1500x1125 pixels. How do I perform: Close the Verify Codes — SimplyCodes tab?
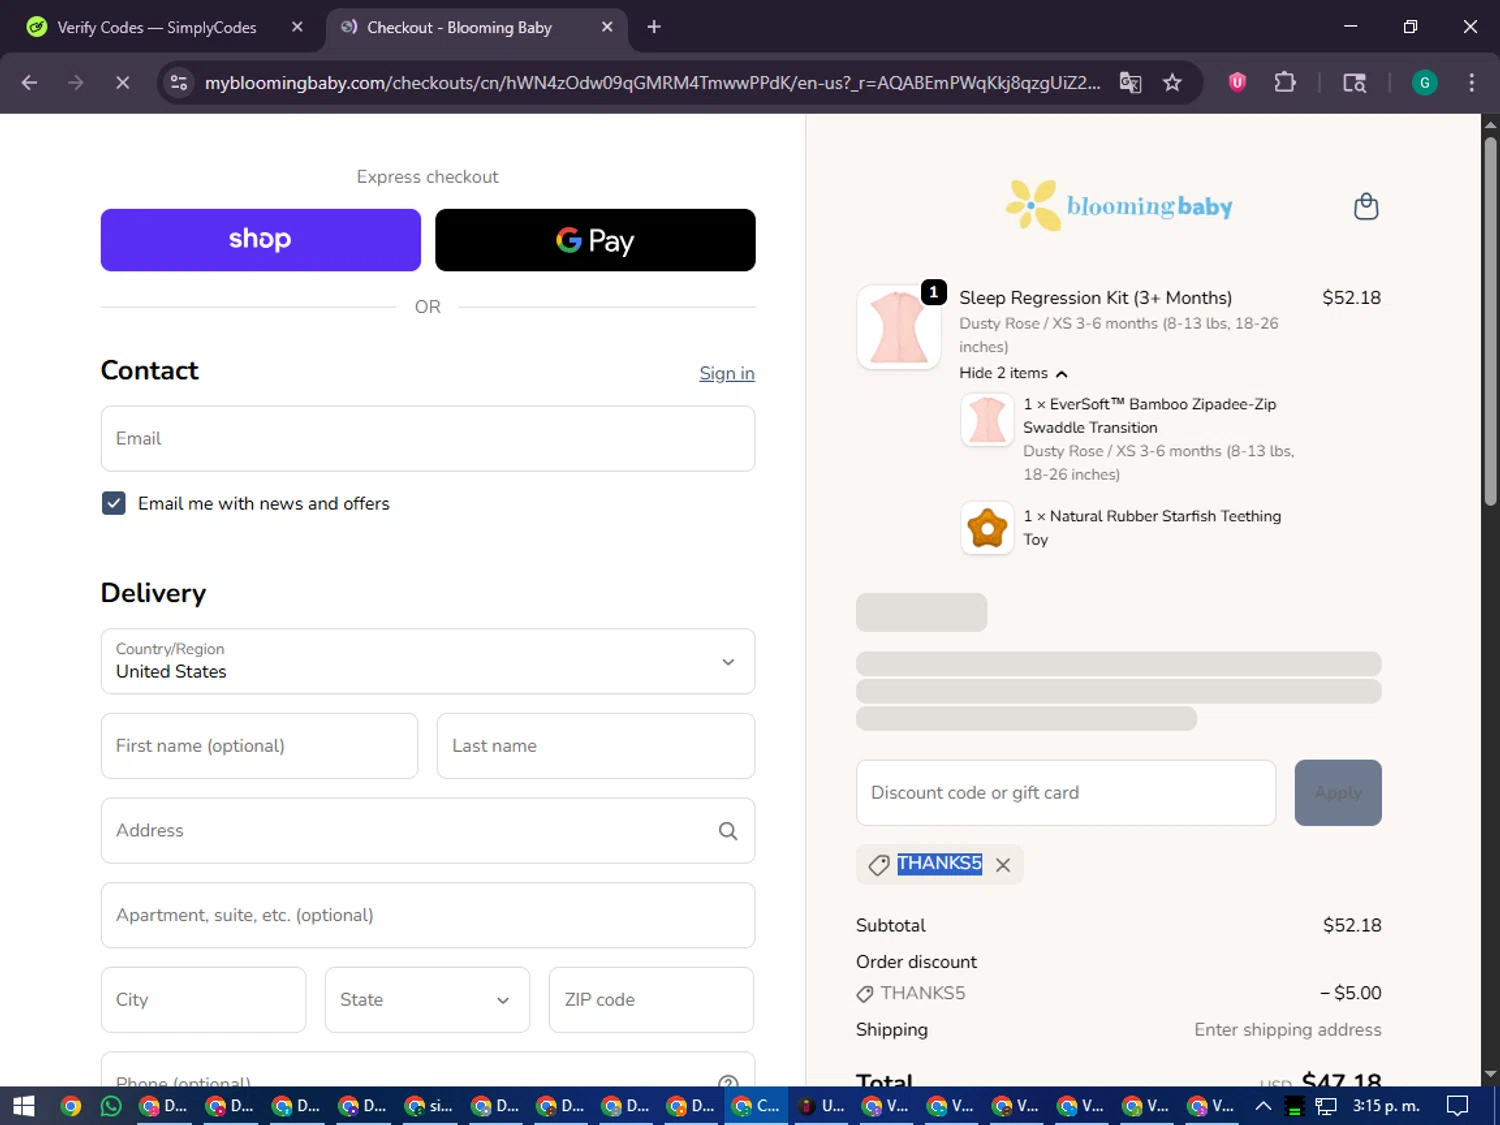click(x=297, y=27)
